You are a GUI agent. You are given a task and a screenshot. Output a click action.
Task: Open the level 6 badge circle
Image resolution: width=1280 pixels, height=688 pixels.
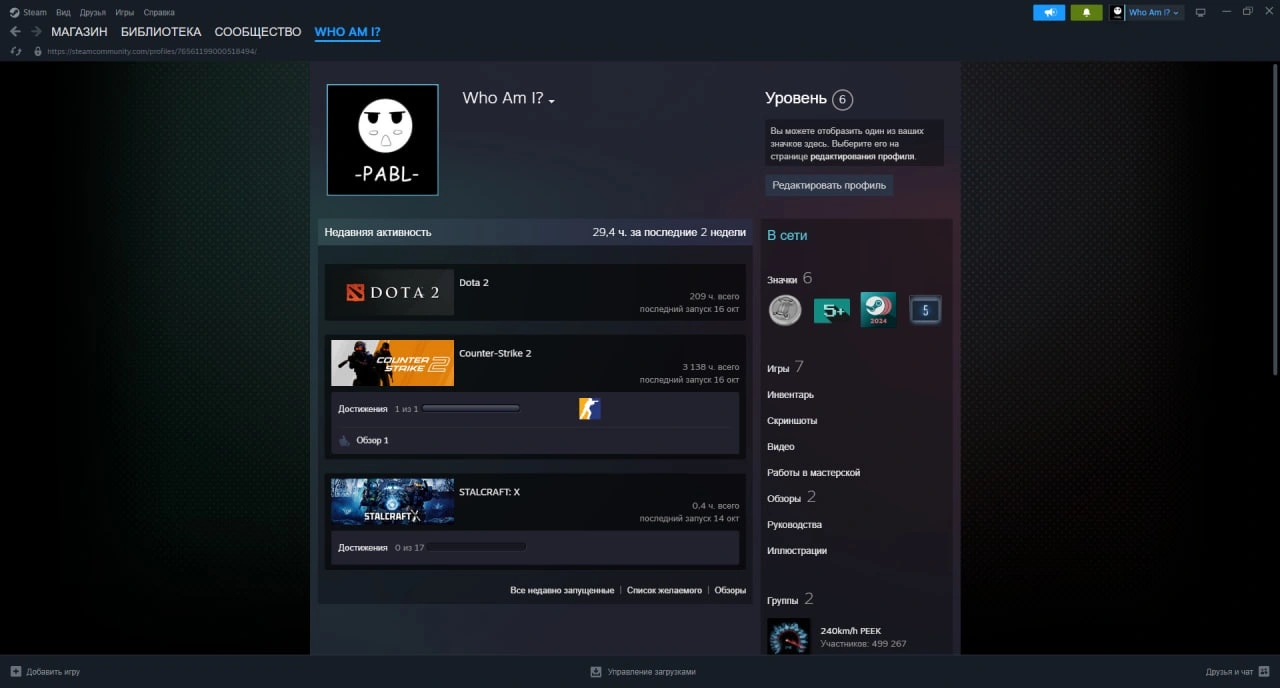[x=842, y=99]
